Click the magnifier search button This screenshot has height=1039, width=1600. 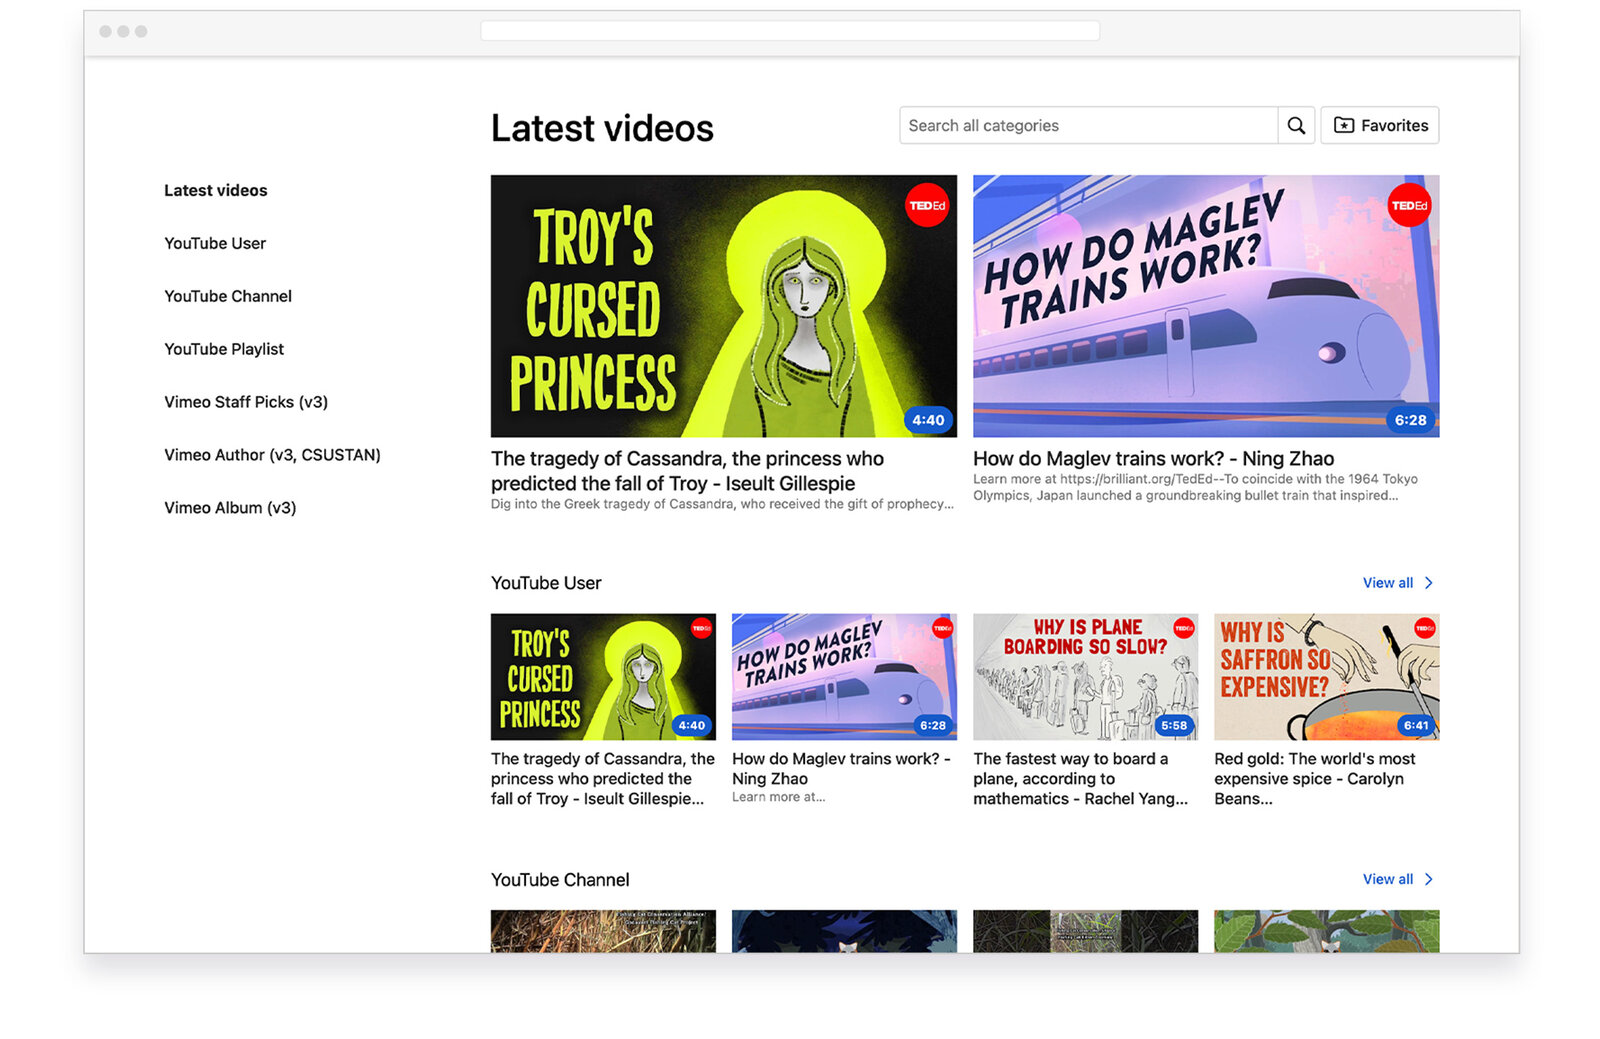coord(1296,125)
